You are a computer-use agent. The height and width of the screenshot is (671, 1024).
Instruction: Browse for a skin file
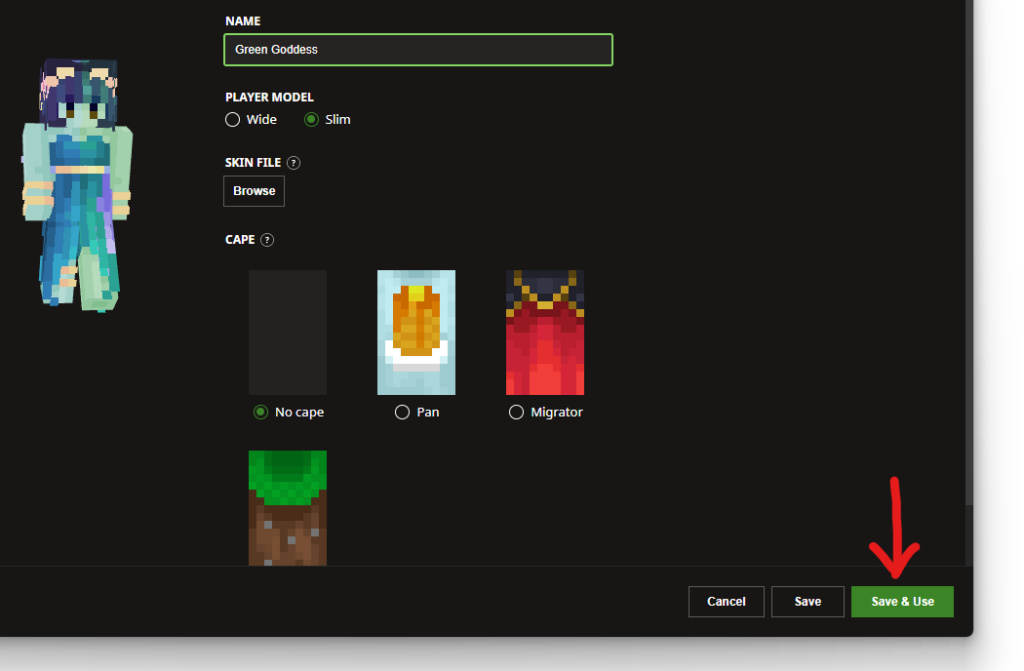pos(254,191)
